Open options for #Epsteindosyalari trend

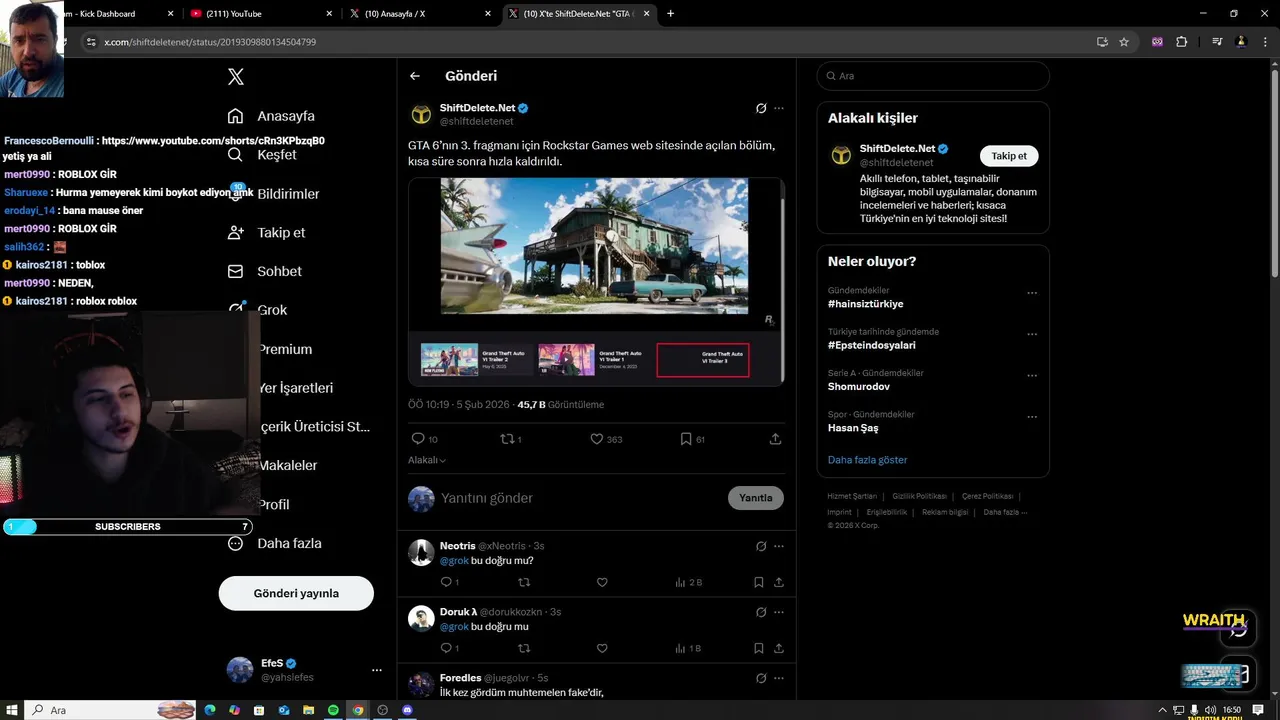point(1032,335)
